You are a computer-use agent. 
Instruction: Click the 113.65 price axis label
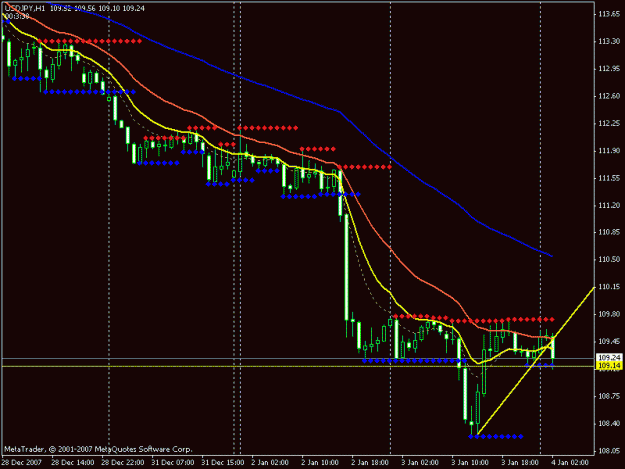(x=609, y=14)
